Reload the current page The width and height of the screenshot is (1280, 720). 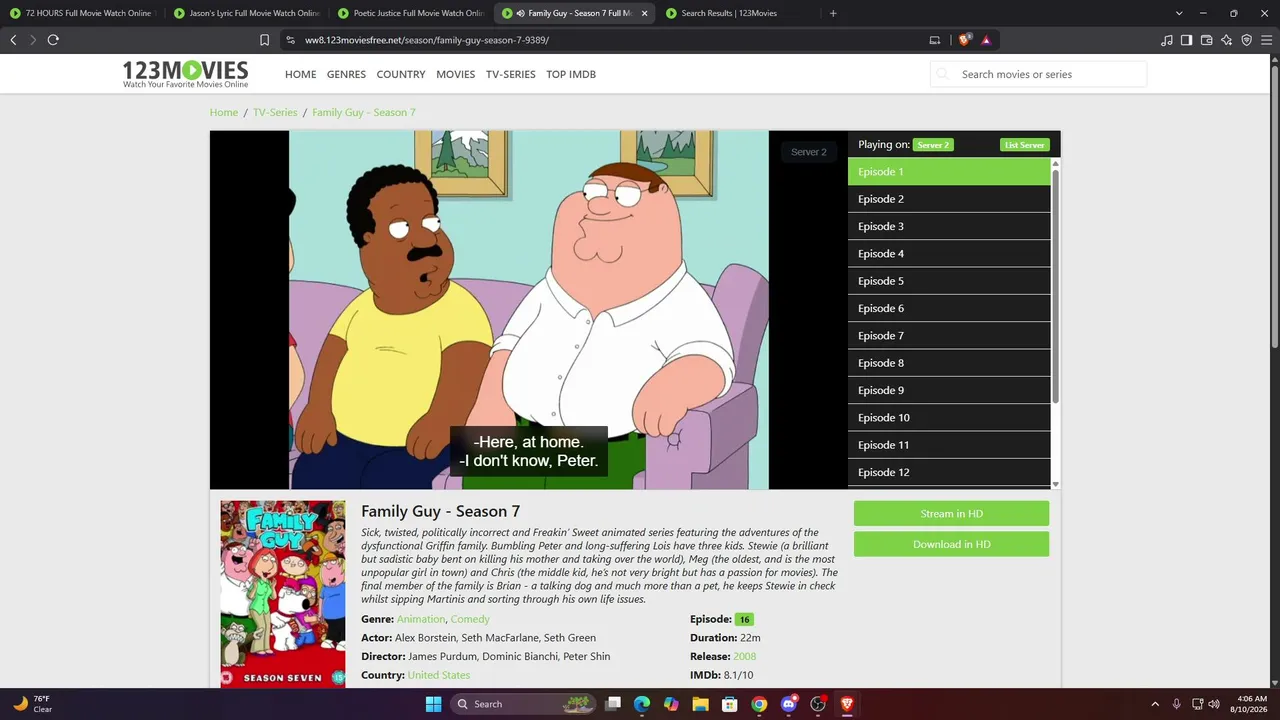pos(53,40)
